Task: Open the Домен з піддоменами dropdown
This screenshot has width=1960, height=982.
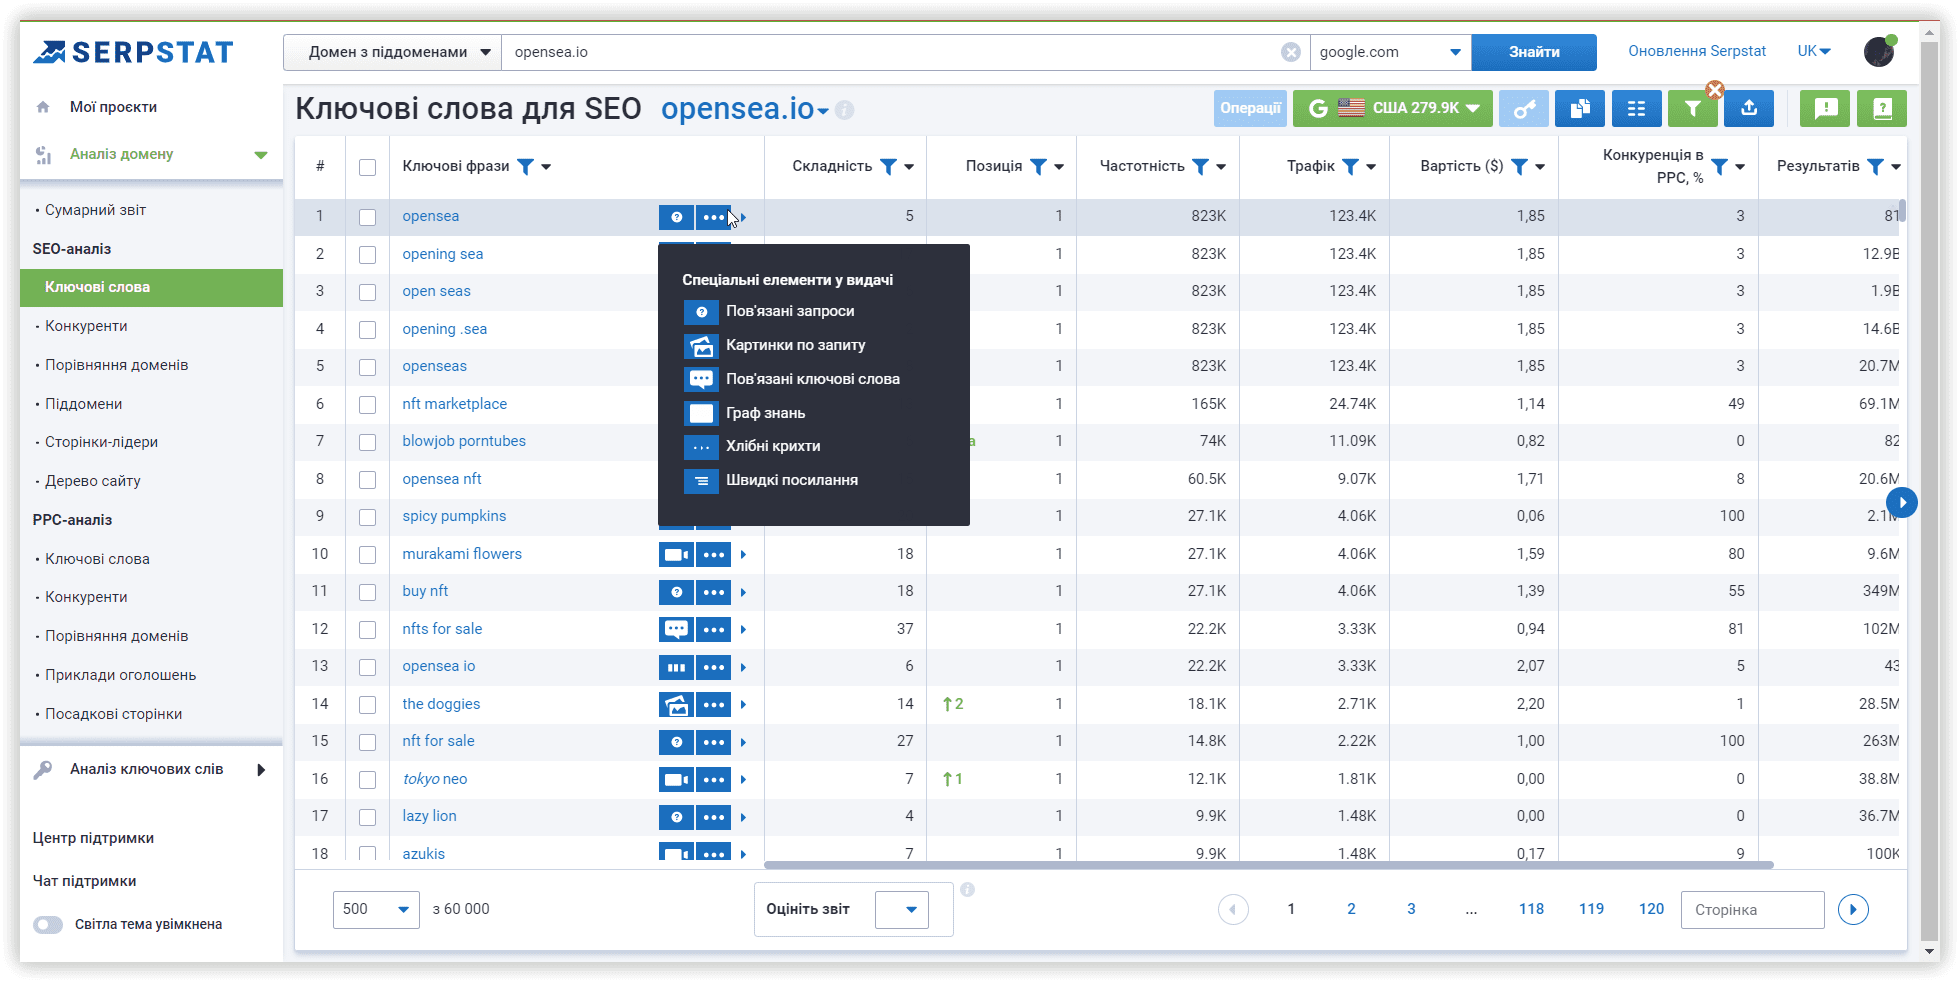Action: tap(392, 52)
